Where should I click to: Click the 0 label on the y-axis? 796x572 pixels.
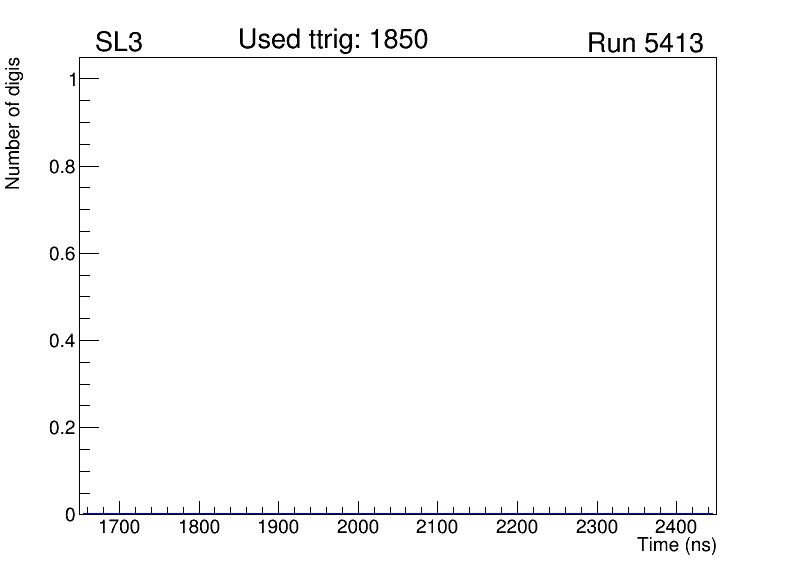coord(69,514)
